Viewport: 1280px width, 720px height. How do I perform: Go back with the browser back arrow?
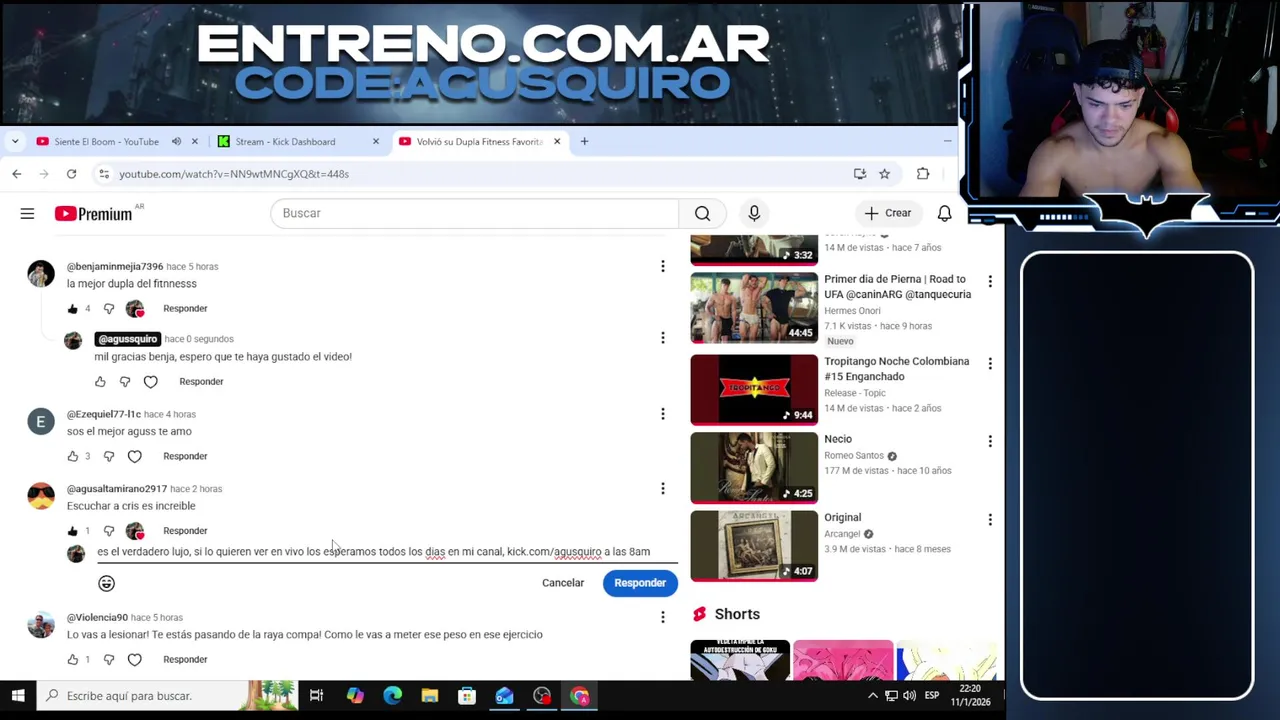tap(17, 174)
